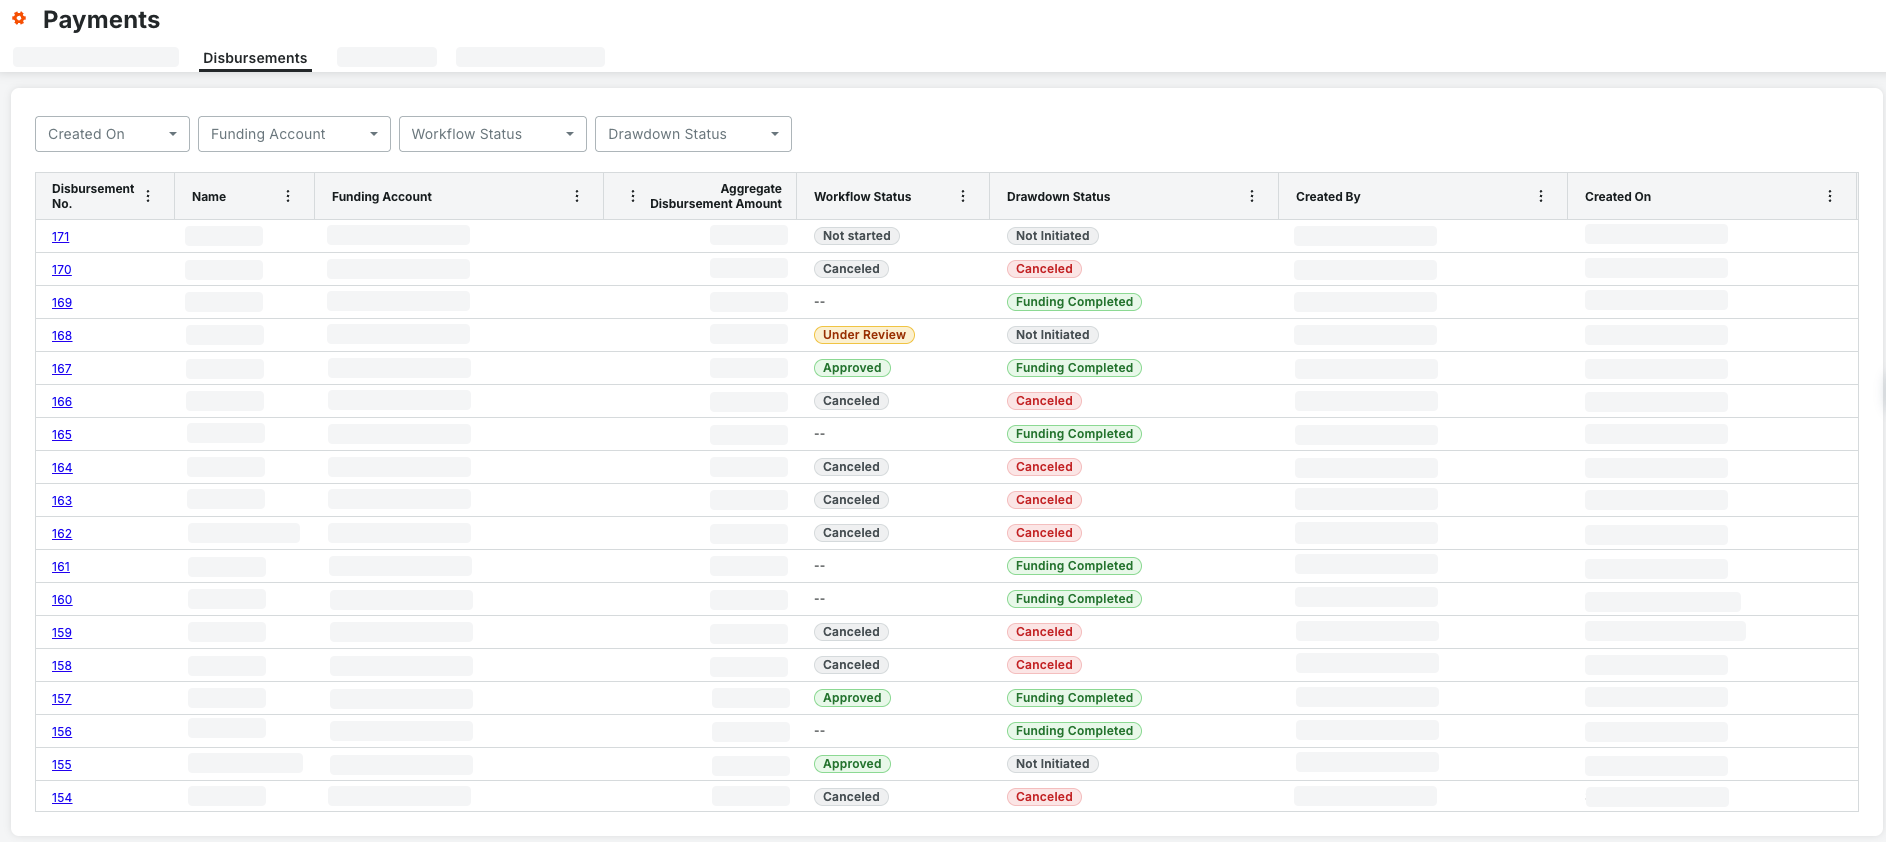Click the Approved badge in row 155
Screen dimensions: 1886x842
tap(852, 764)
